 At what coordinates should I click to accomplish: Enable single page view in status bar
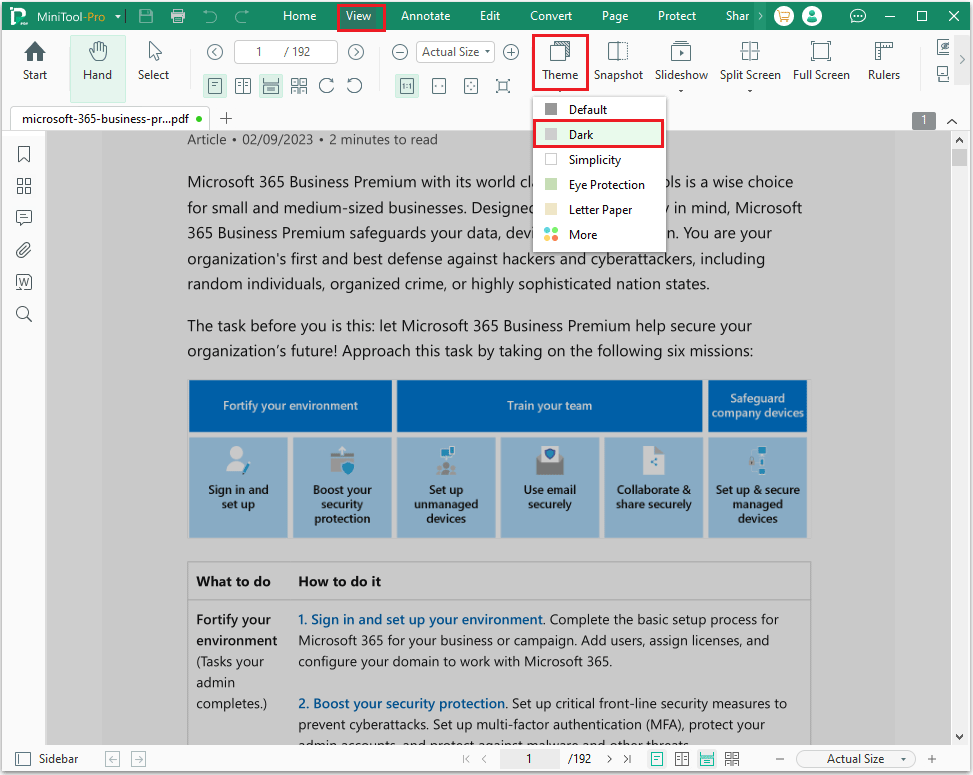(x=657, y=759)
